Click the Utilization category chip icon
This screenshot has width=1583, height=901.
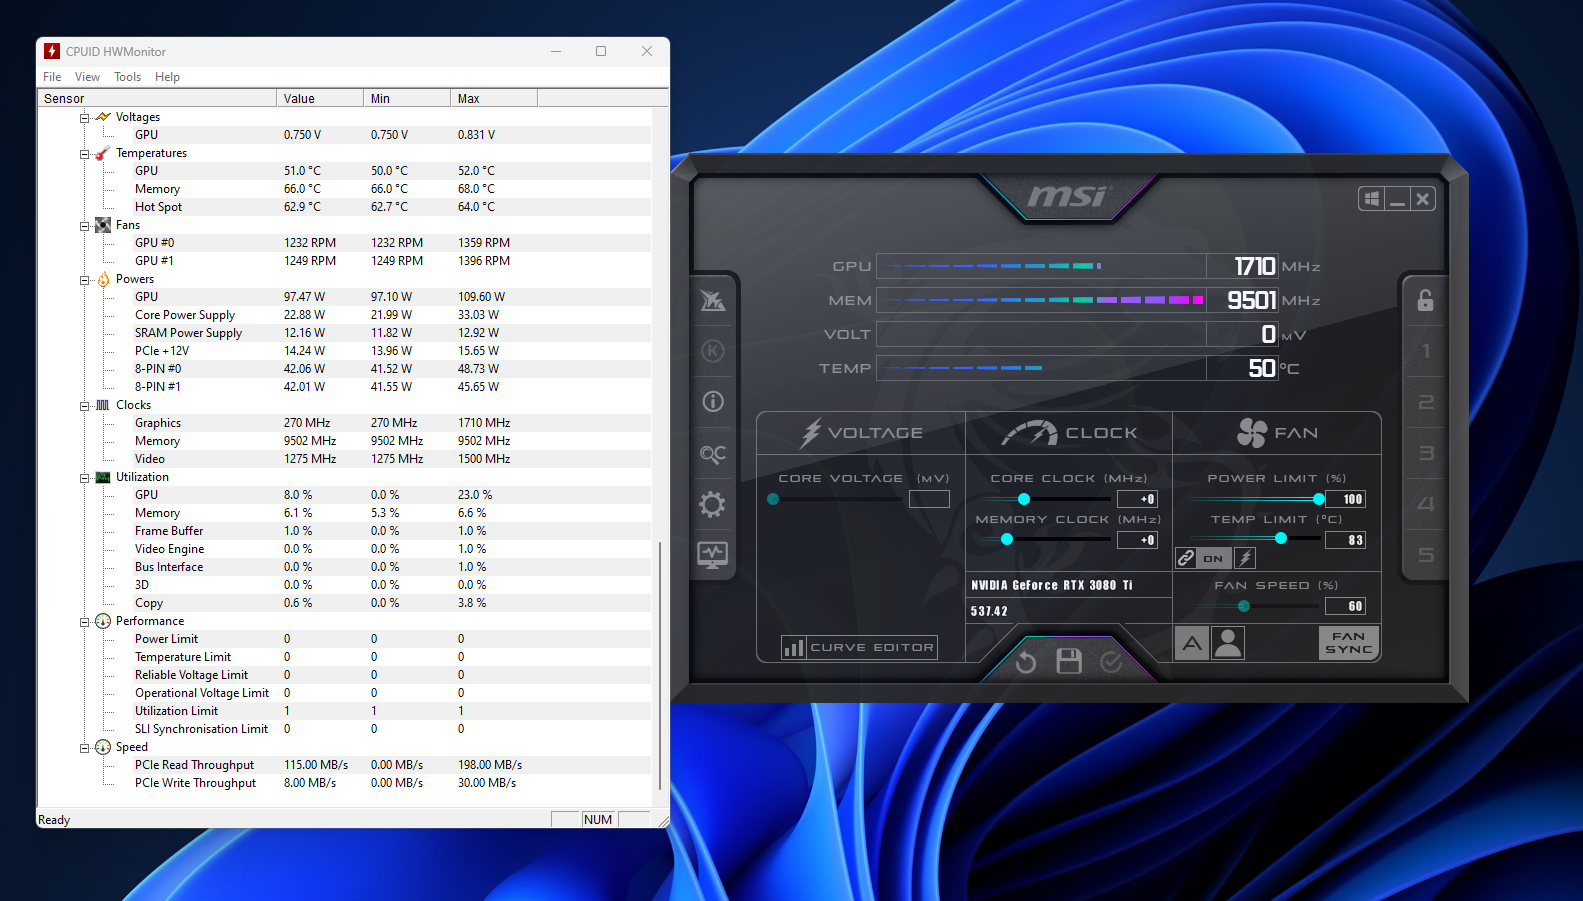(x=103, y=477)
